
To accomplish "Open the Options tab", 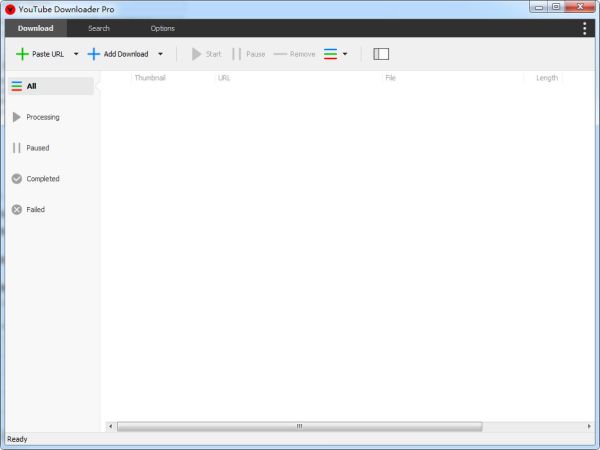I will click(163, 28).
